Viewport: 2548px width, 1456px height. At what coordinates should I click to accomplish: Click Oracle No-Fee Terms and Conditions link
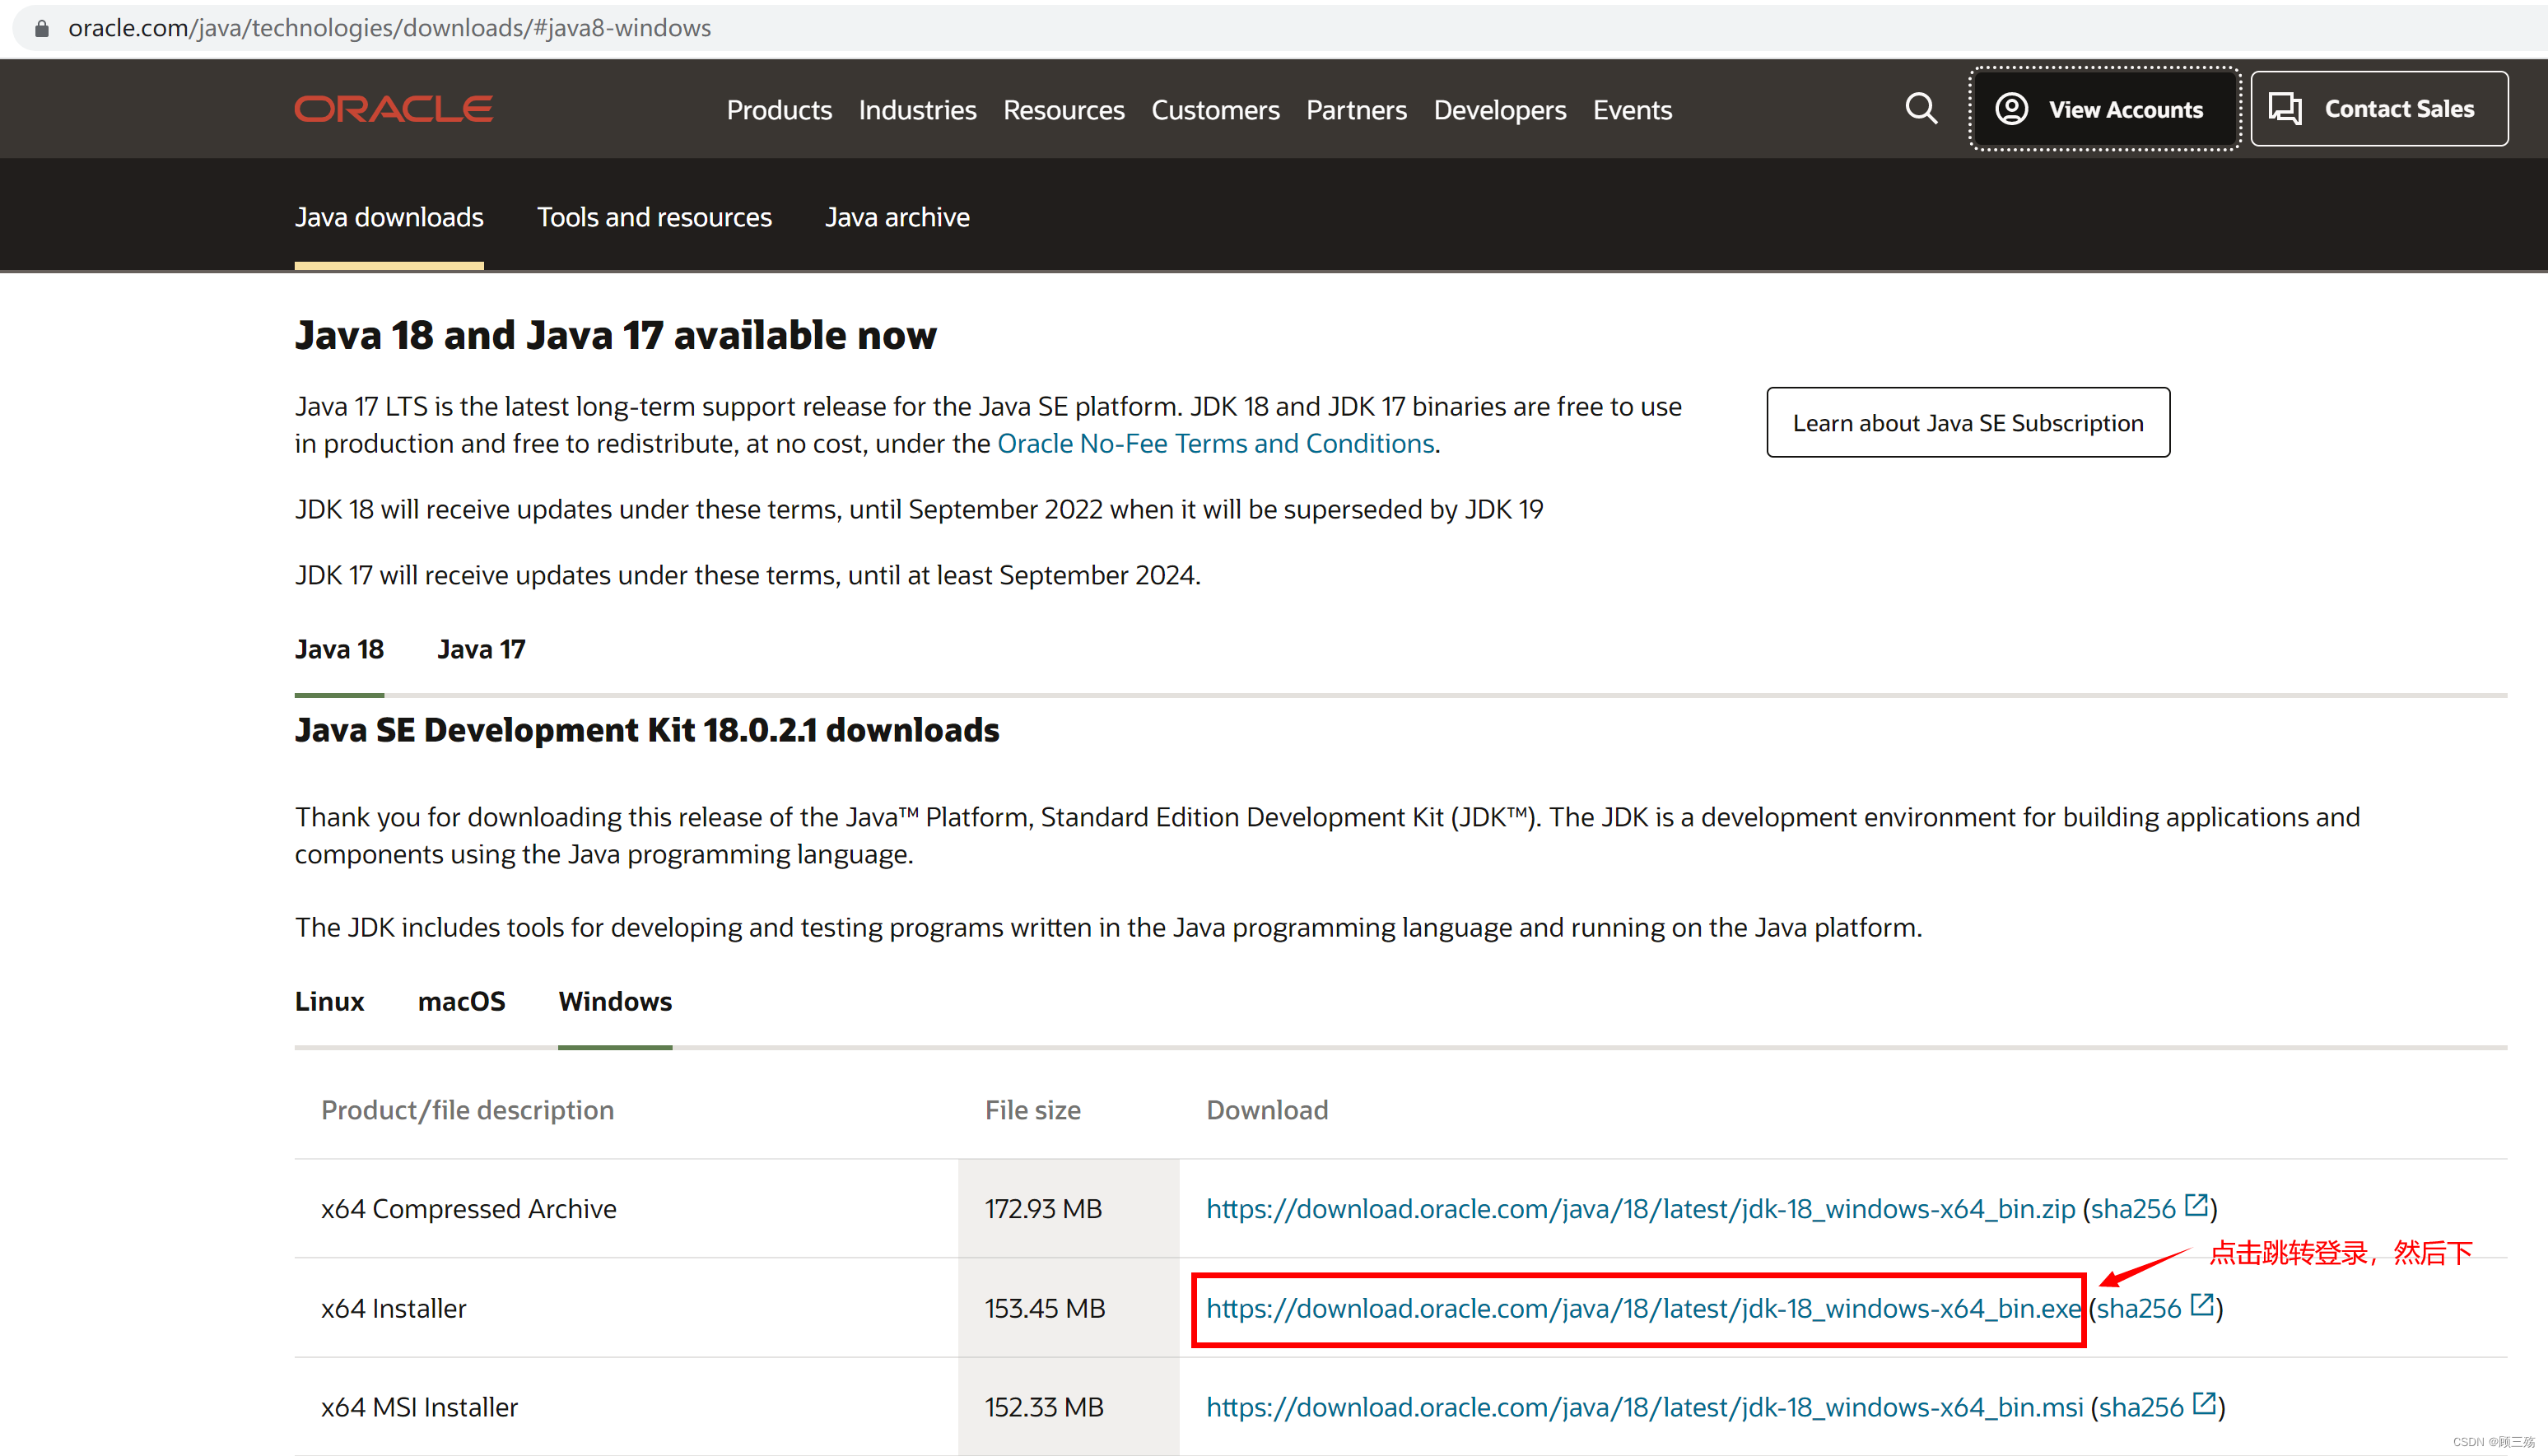click(x=1213, y=443)
